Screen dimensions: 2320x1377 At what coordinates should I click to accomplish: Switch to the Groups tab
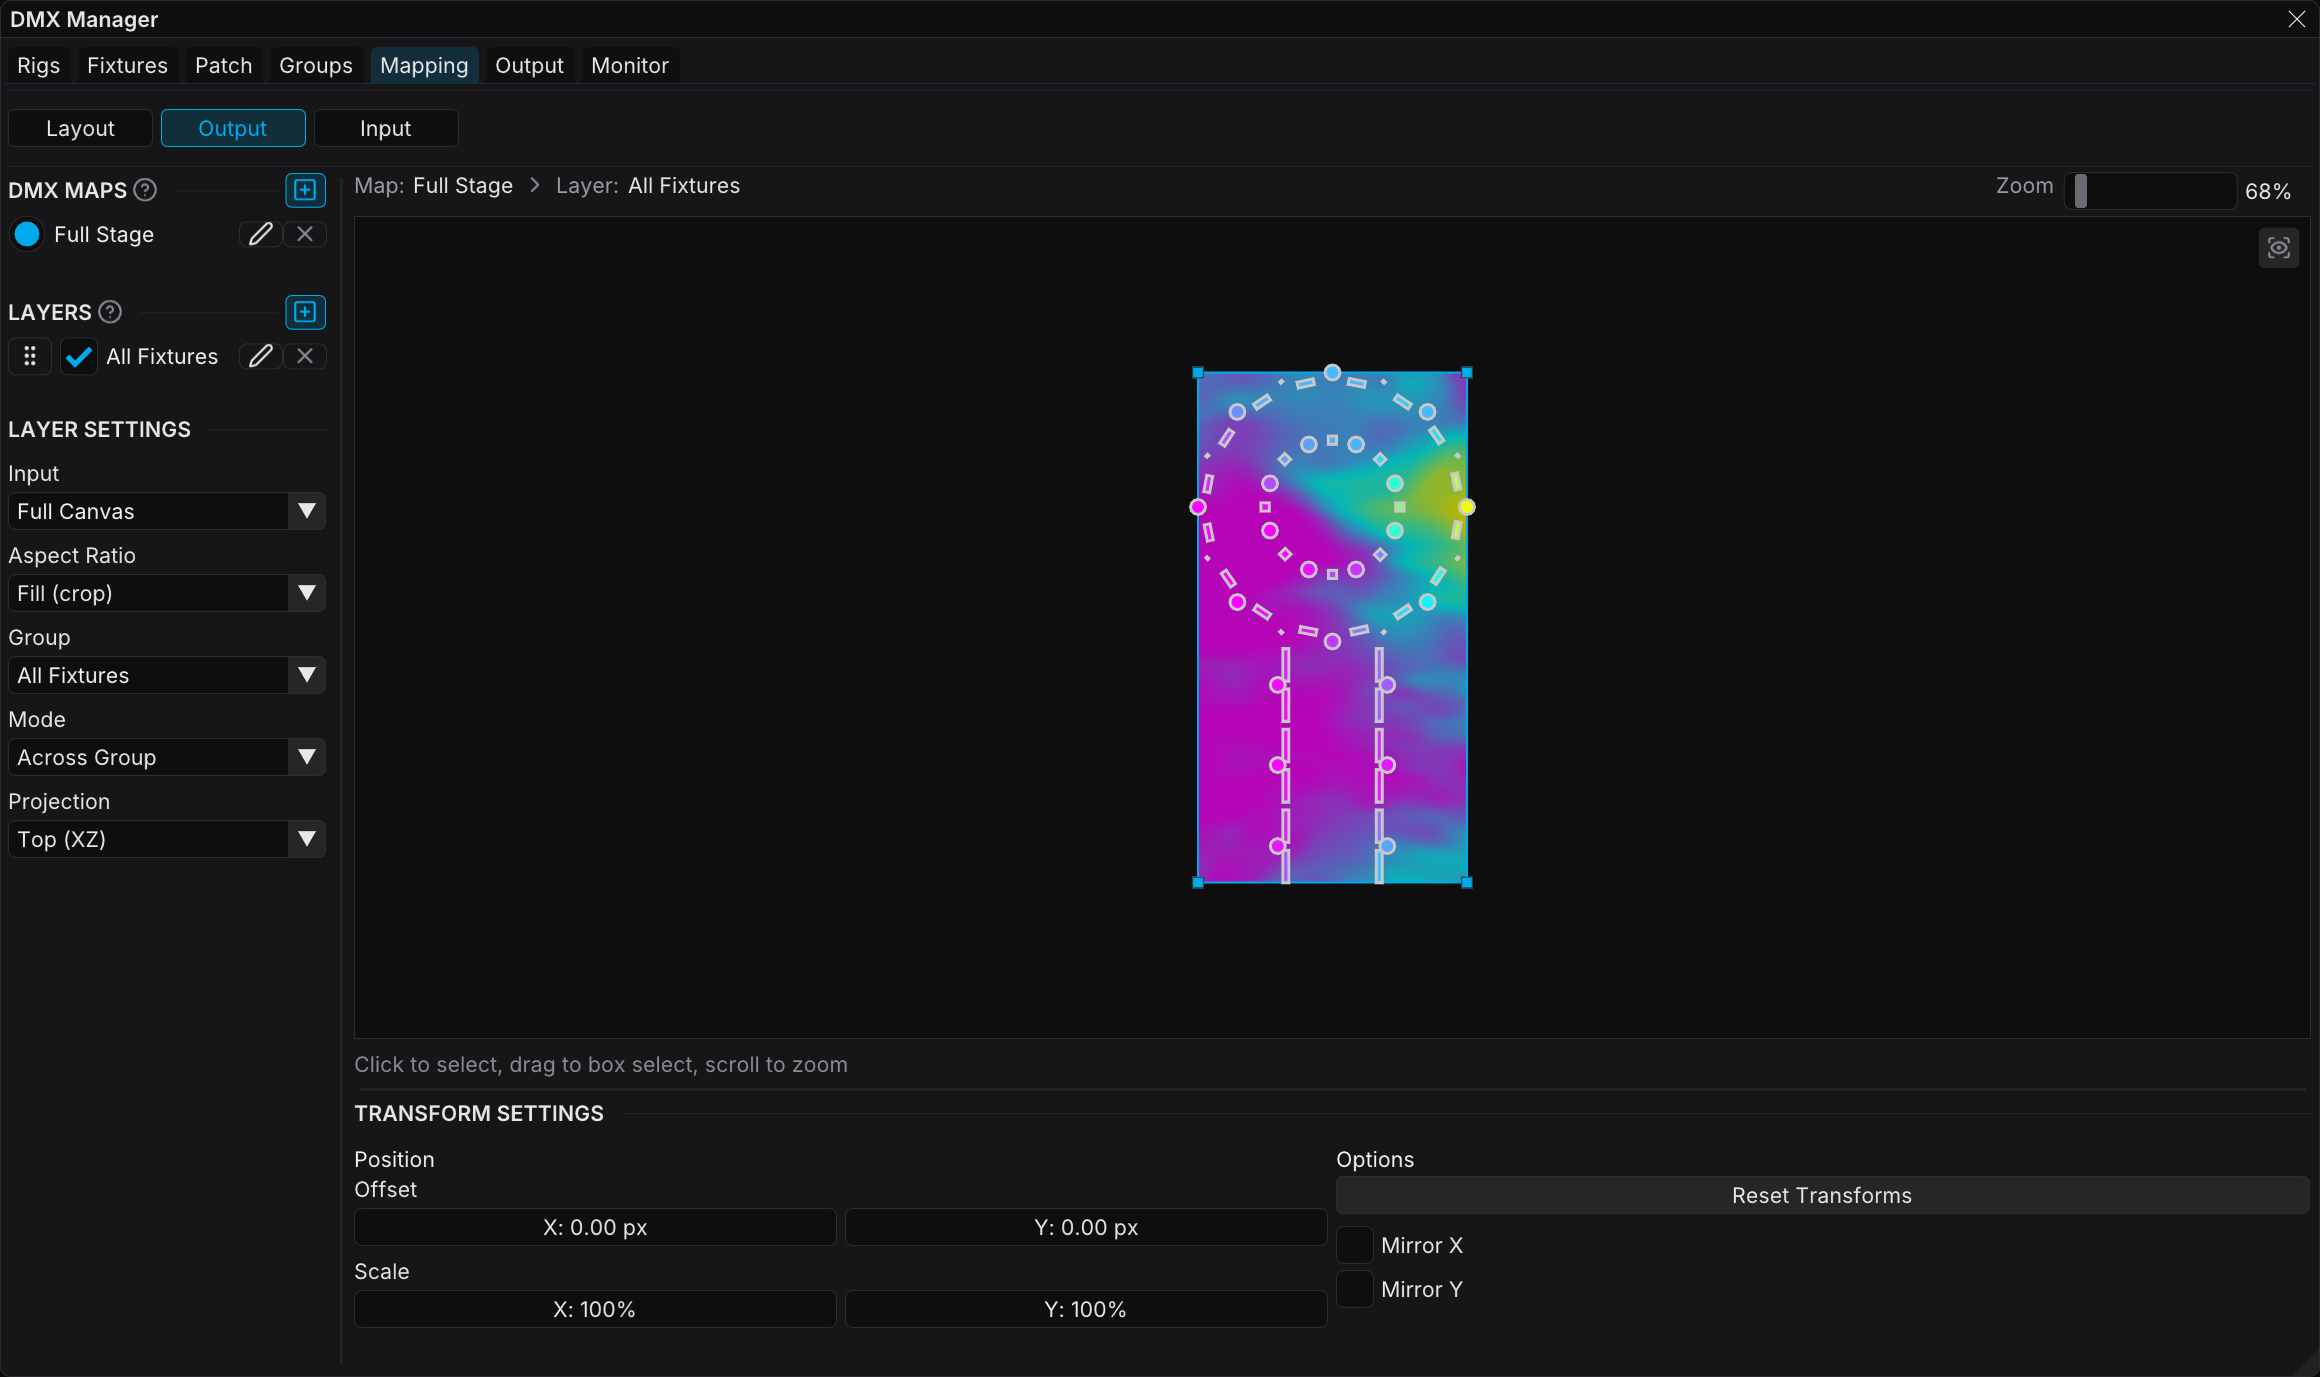(315, 65)
